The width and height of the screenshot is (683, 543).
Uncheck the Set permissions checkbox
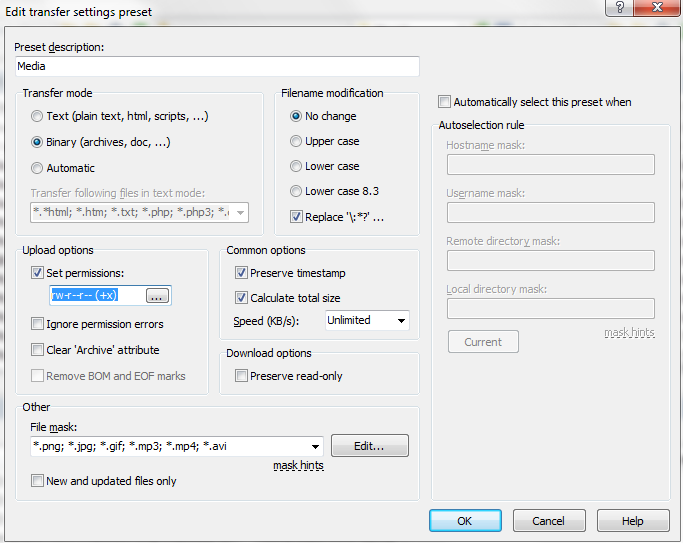coord(38,272)
